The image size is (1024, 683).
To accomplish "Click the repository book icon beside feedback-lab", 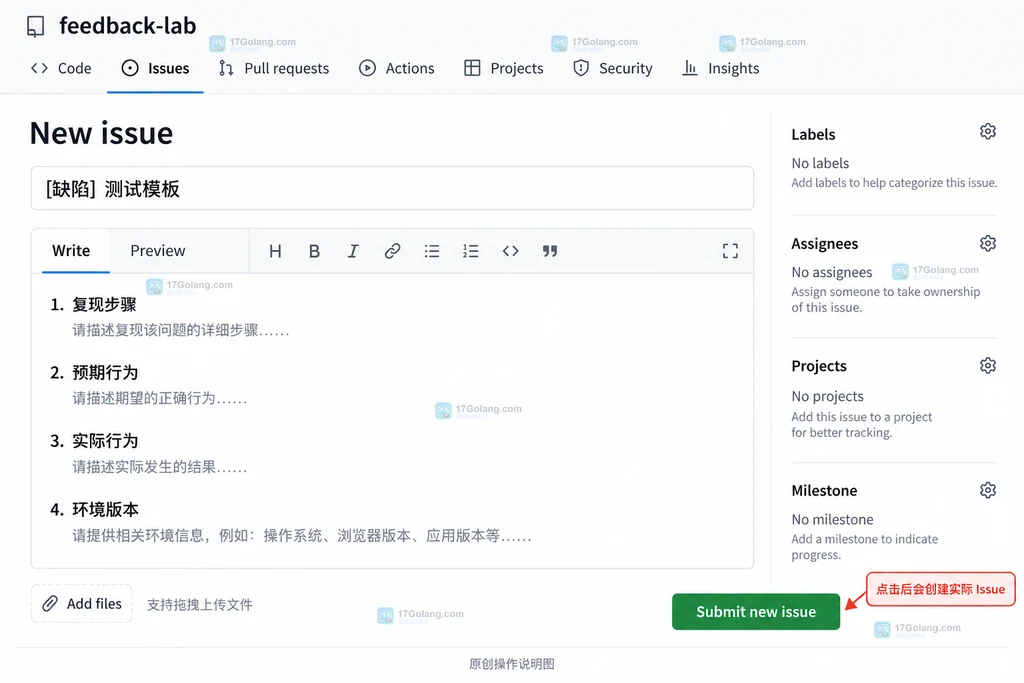I will point(35,26).
